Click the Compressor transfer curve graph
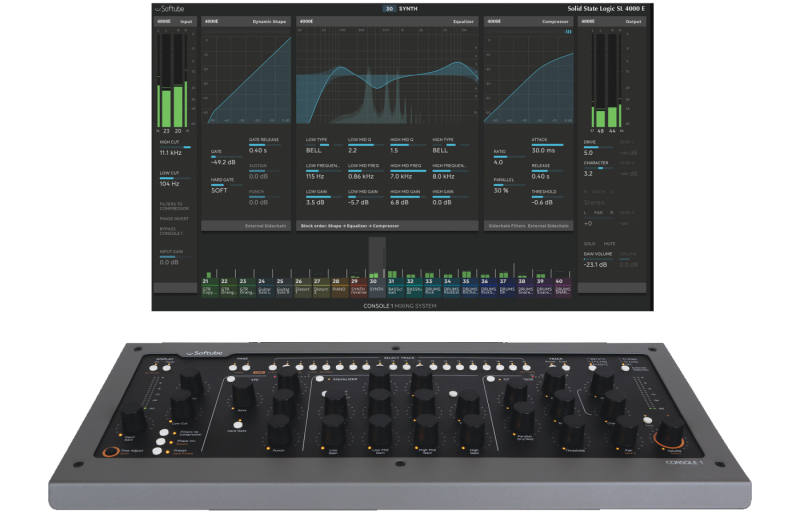 pyautogui.click(x=529, y=79)
